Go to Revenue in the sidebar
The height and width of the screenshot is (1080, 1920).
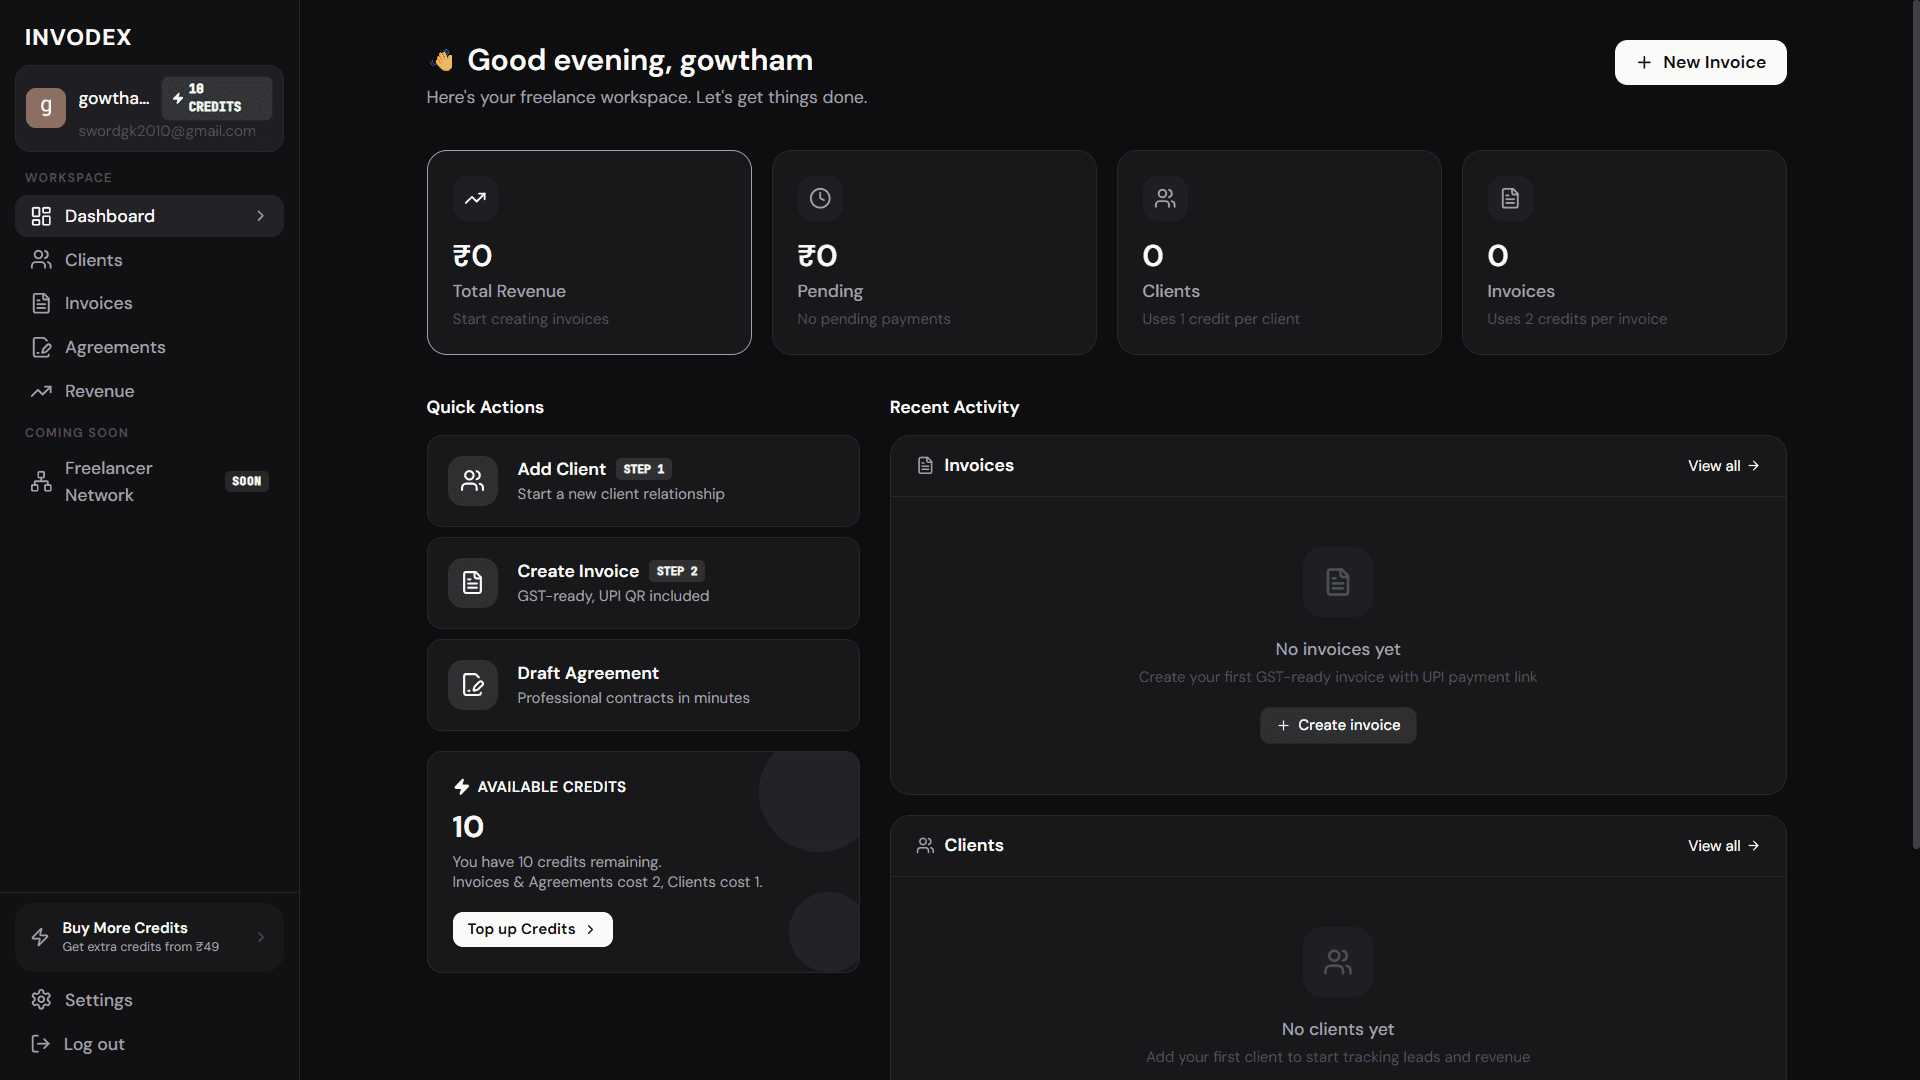tap(99, 391)
